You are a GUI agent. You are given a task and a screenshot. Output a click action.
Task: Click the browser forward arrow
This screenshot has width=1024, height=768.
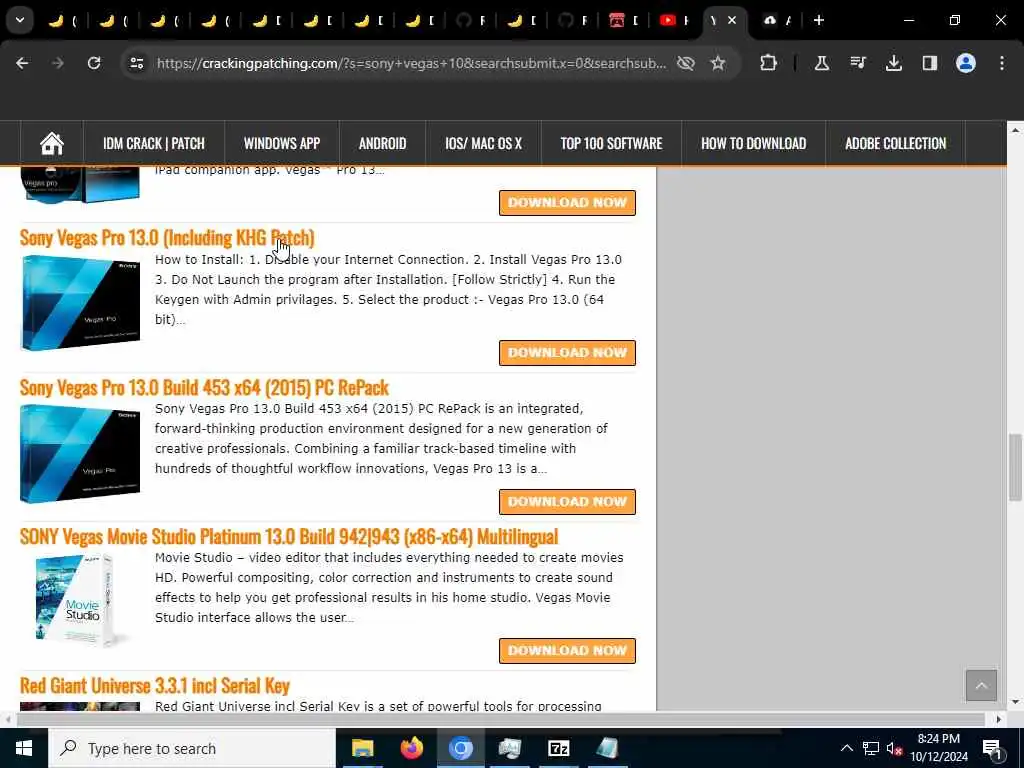tap(58, 63)
